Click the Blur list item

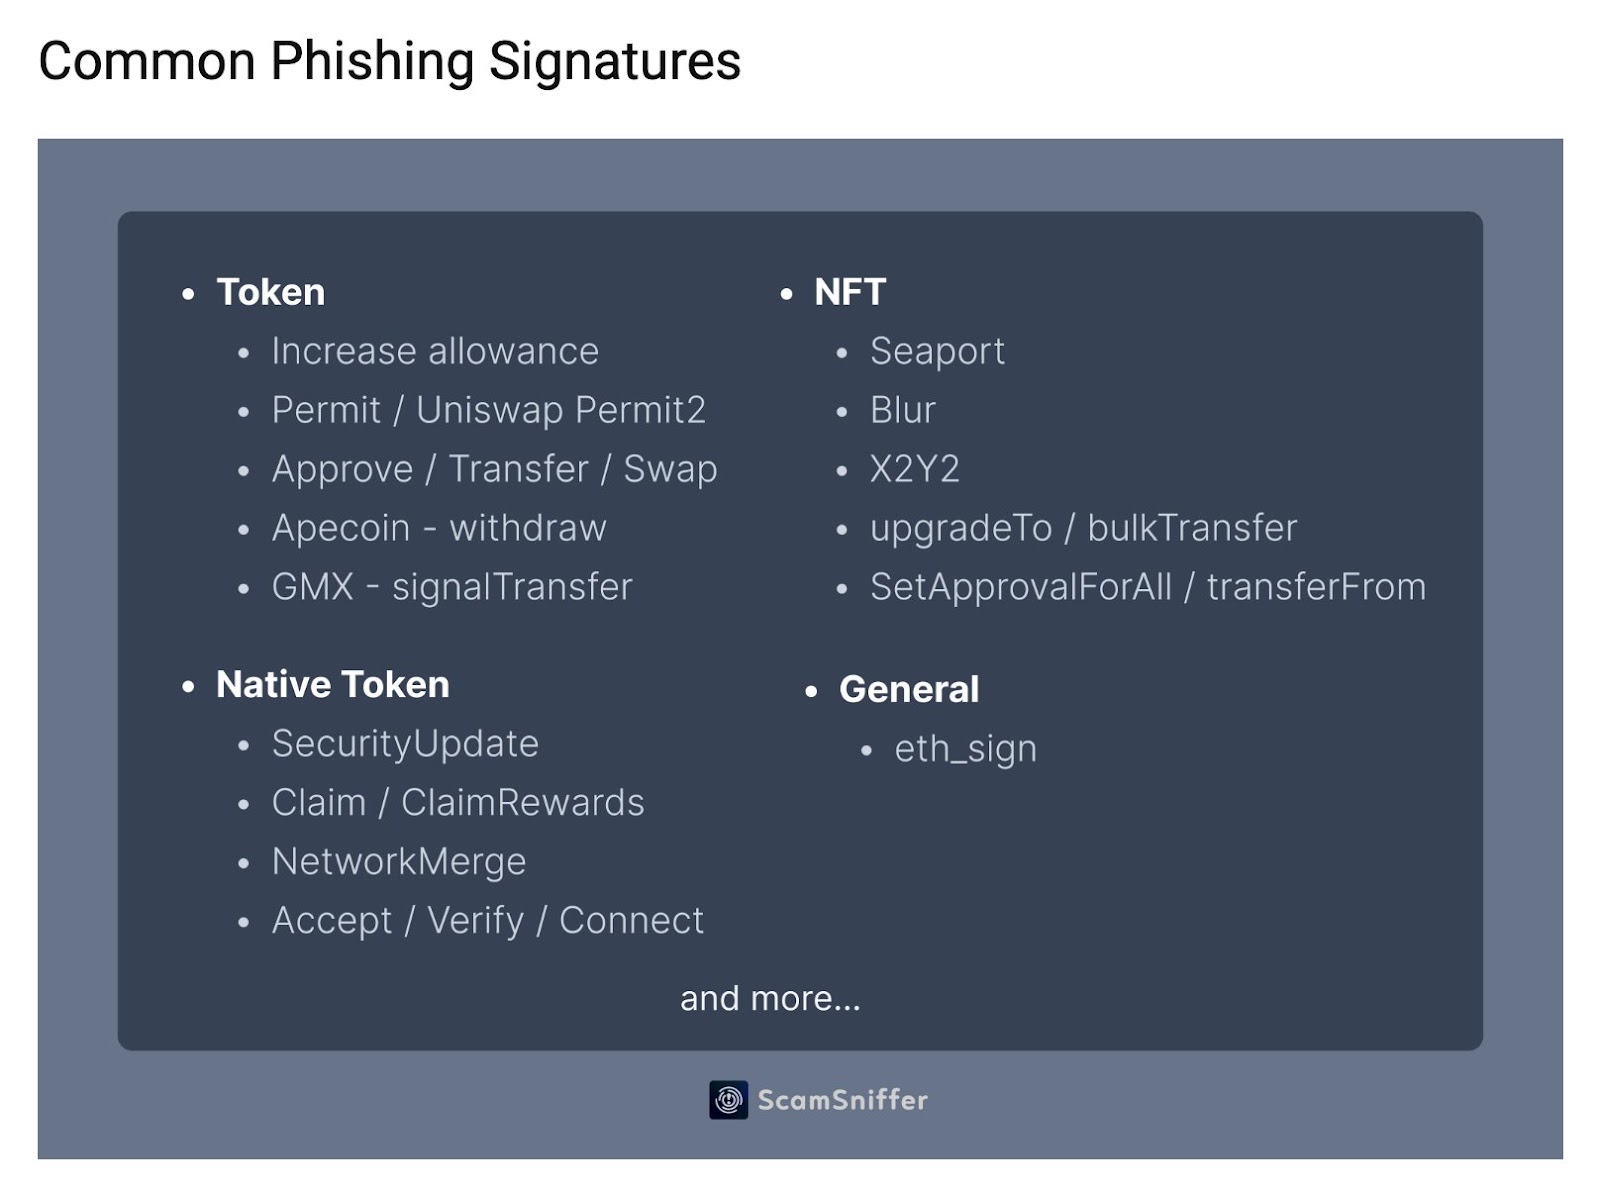click(902, 410)
